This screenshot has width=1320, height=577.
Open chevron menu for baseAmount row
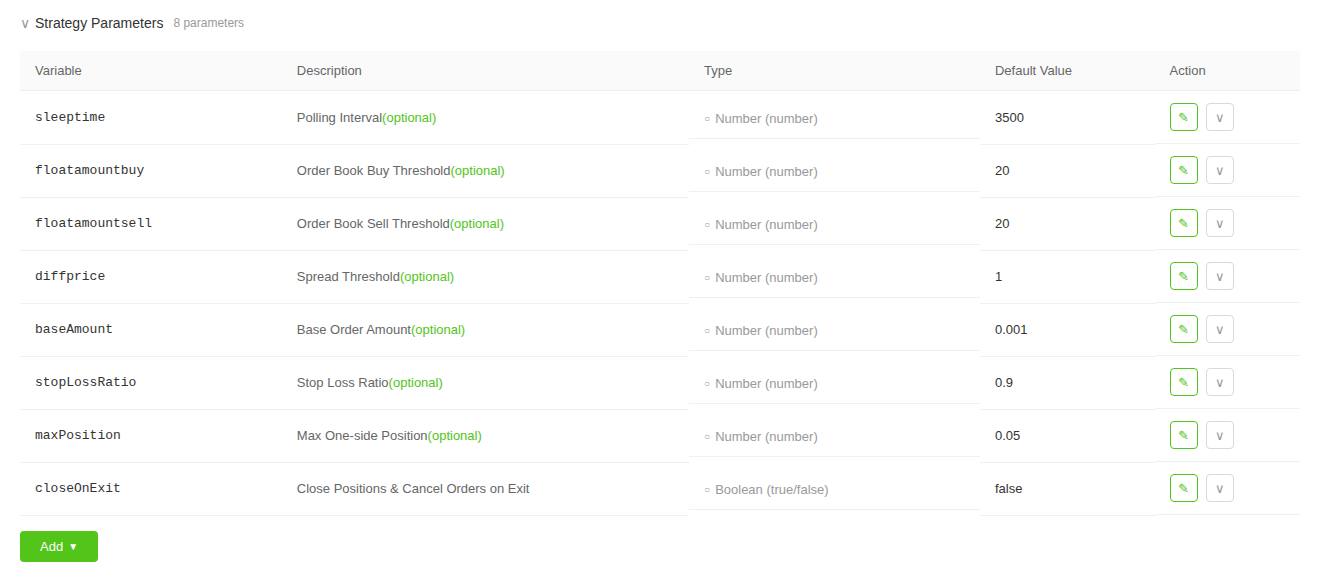(1219, 329)
